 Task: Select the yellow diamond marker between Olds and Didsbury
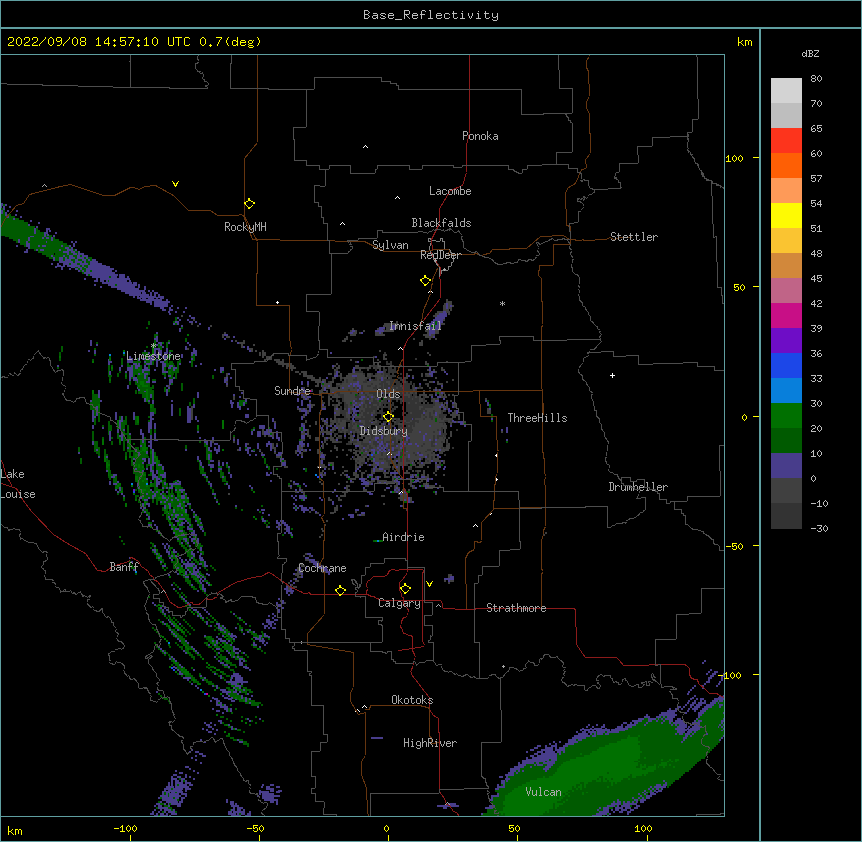[389, 416]
